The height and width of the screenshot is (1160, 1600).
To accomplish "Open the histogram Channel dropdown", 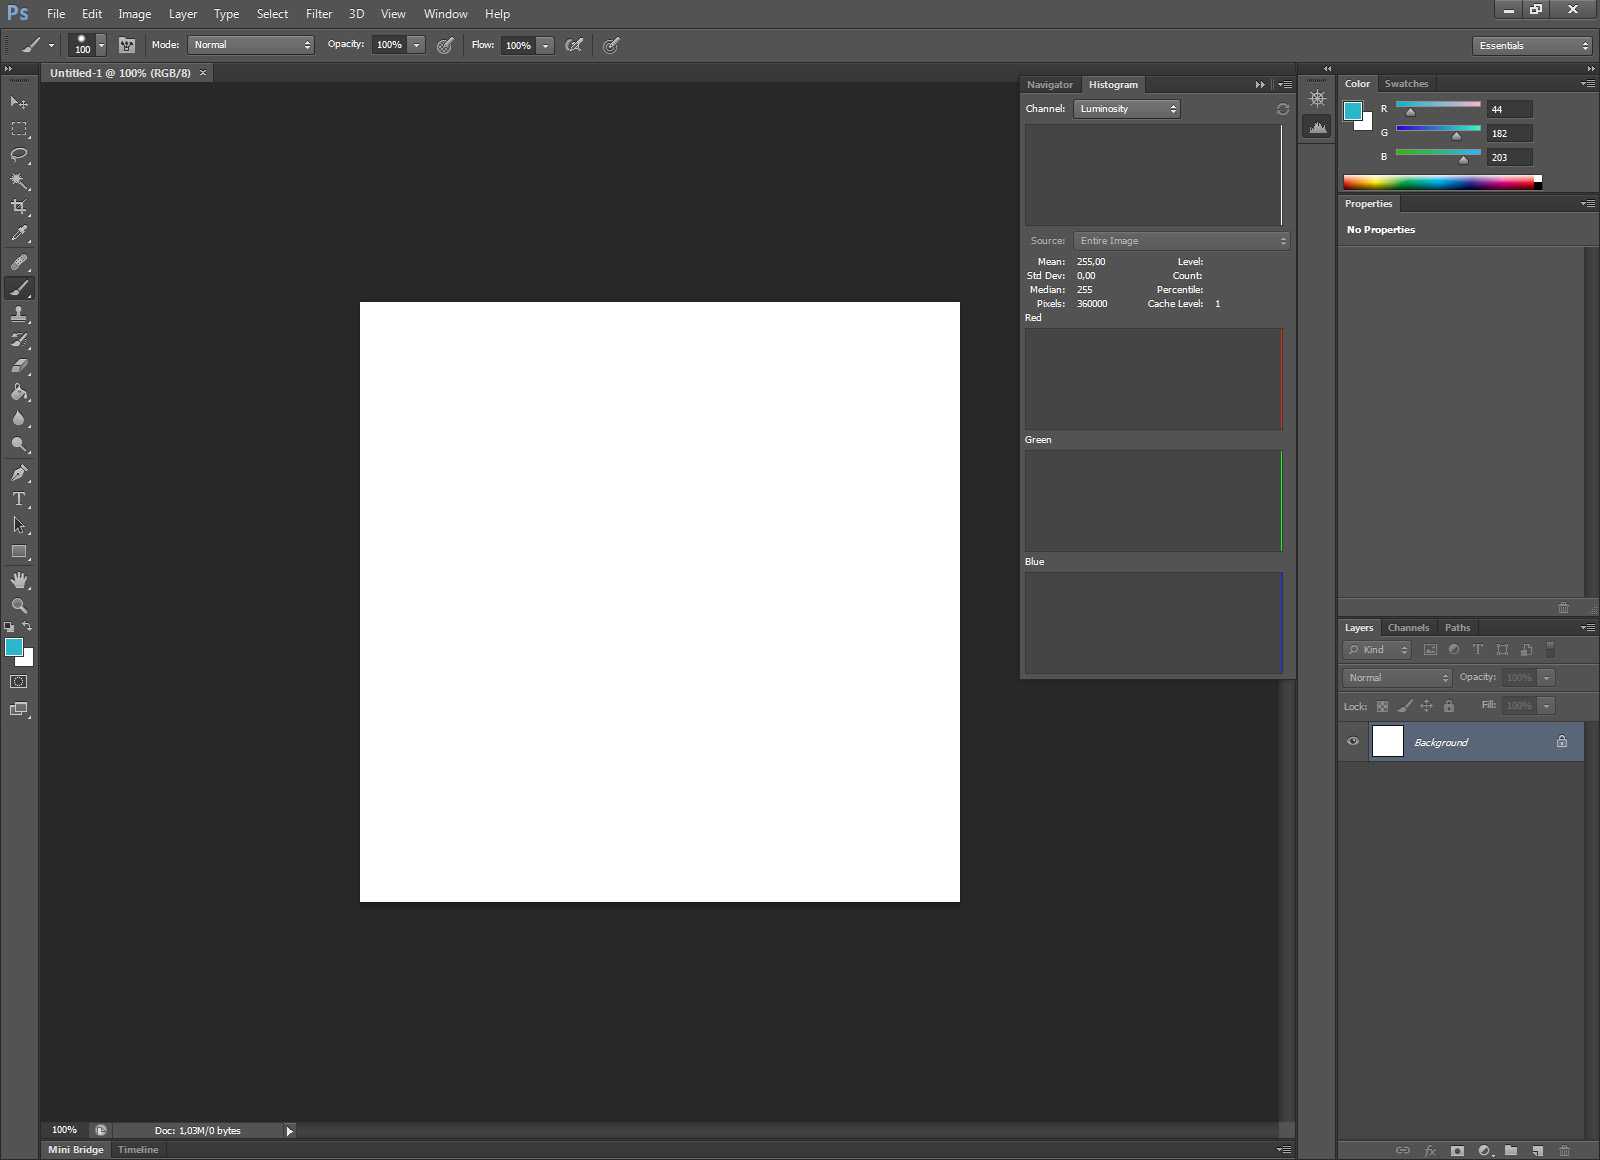I will click(1127, 109).
